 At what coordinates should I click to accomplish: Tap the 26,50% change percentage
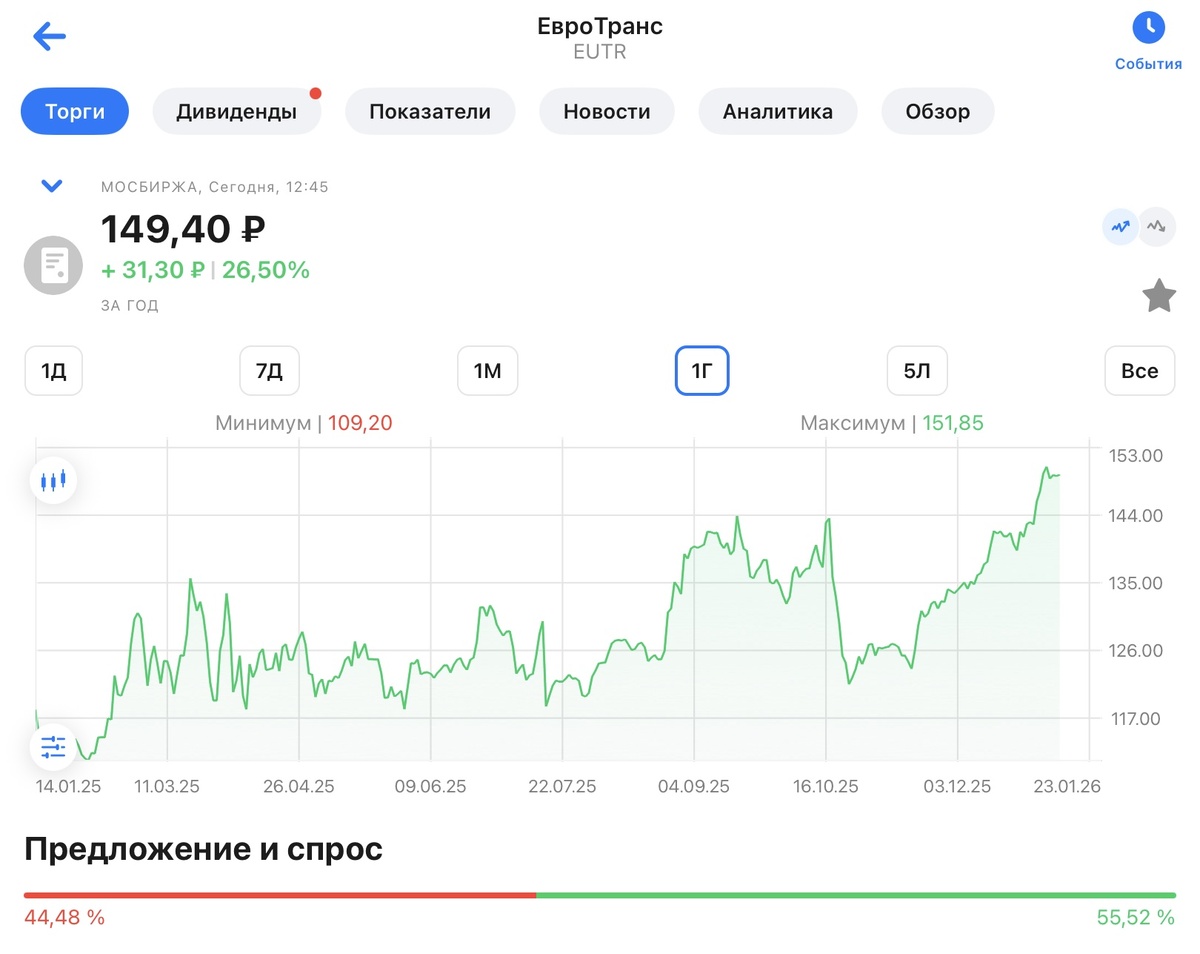click(x=266, y=270)
